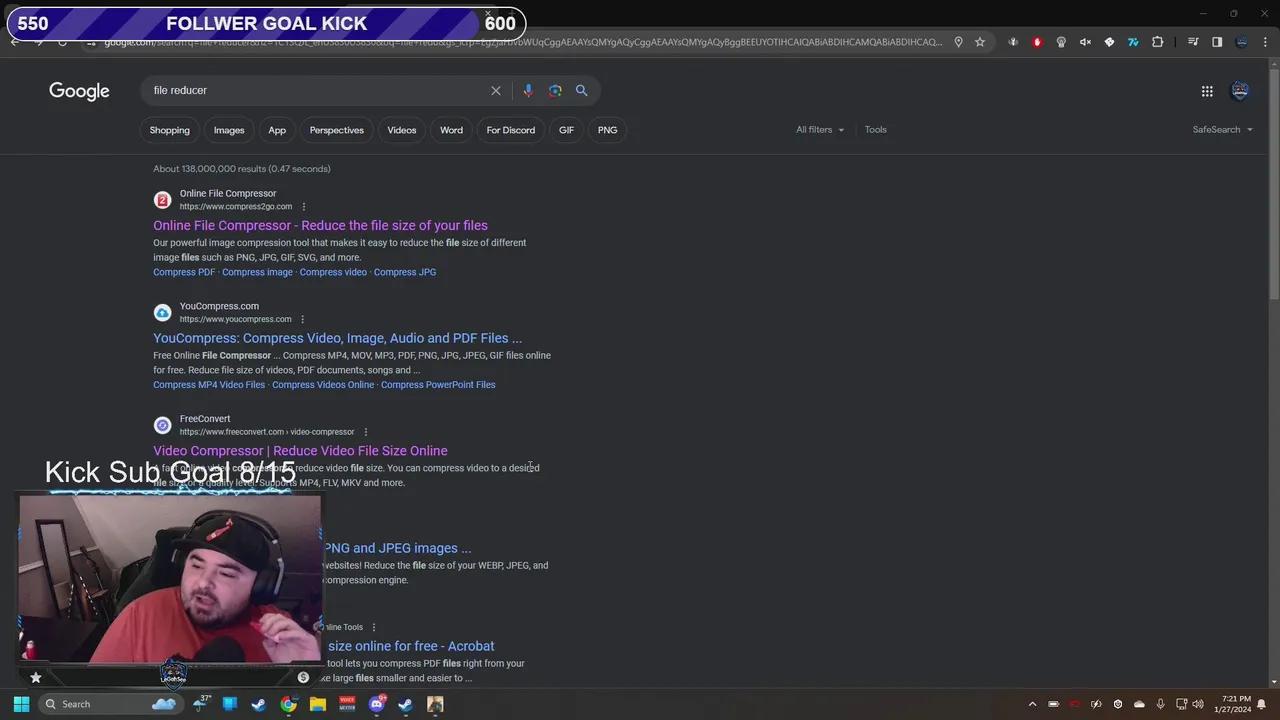Open more options for youcompress.com result

click(x=302, y=320)
